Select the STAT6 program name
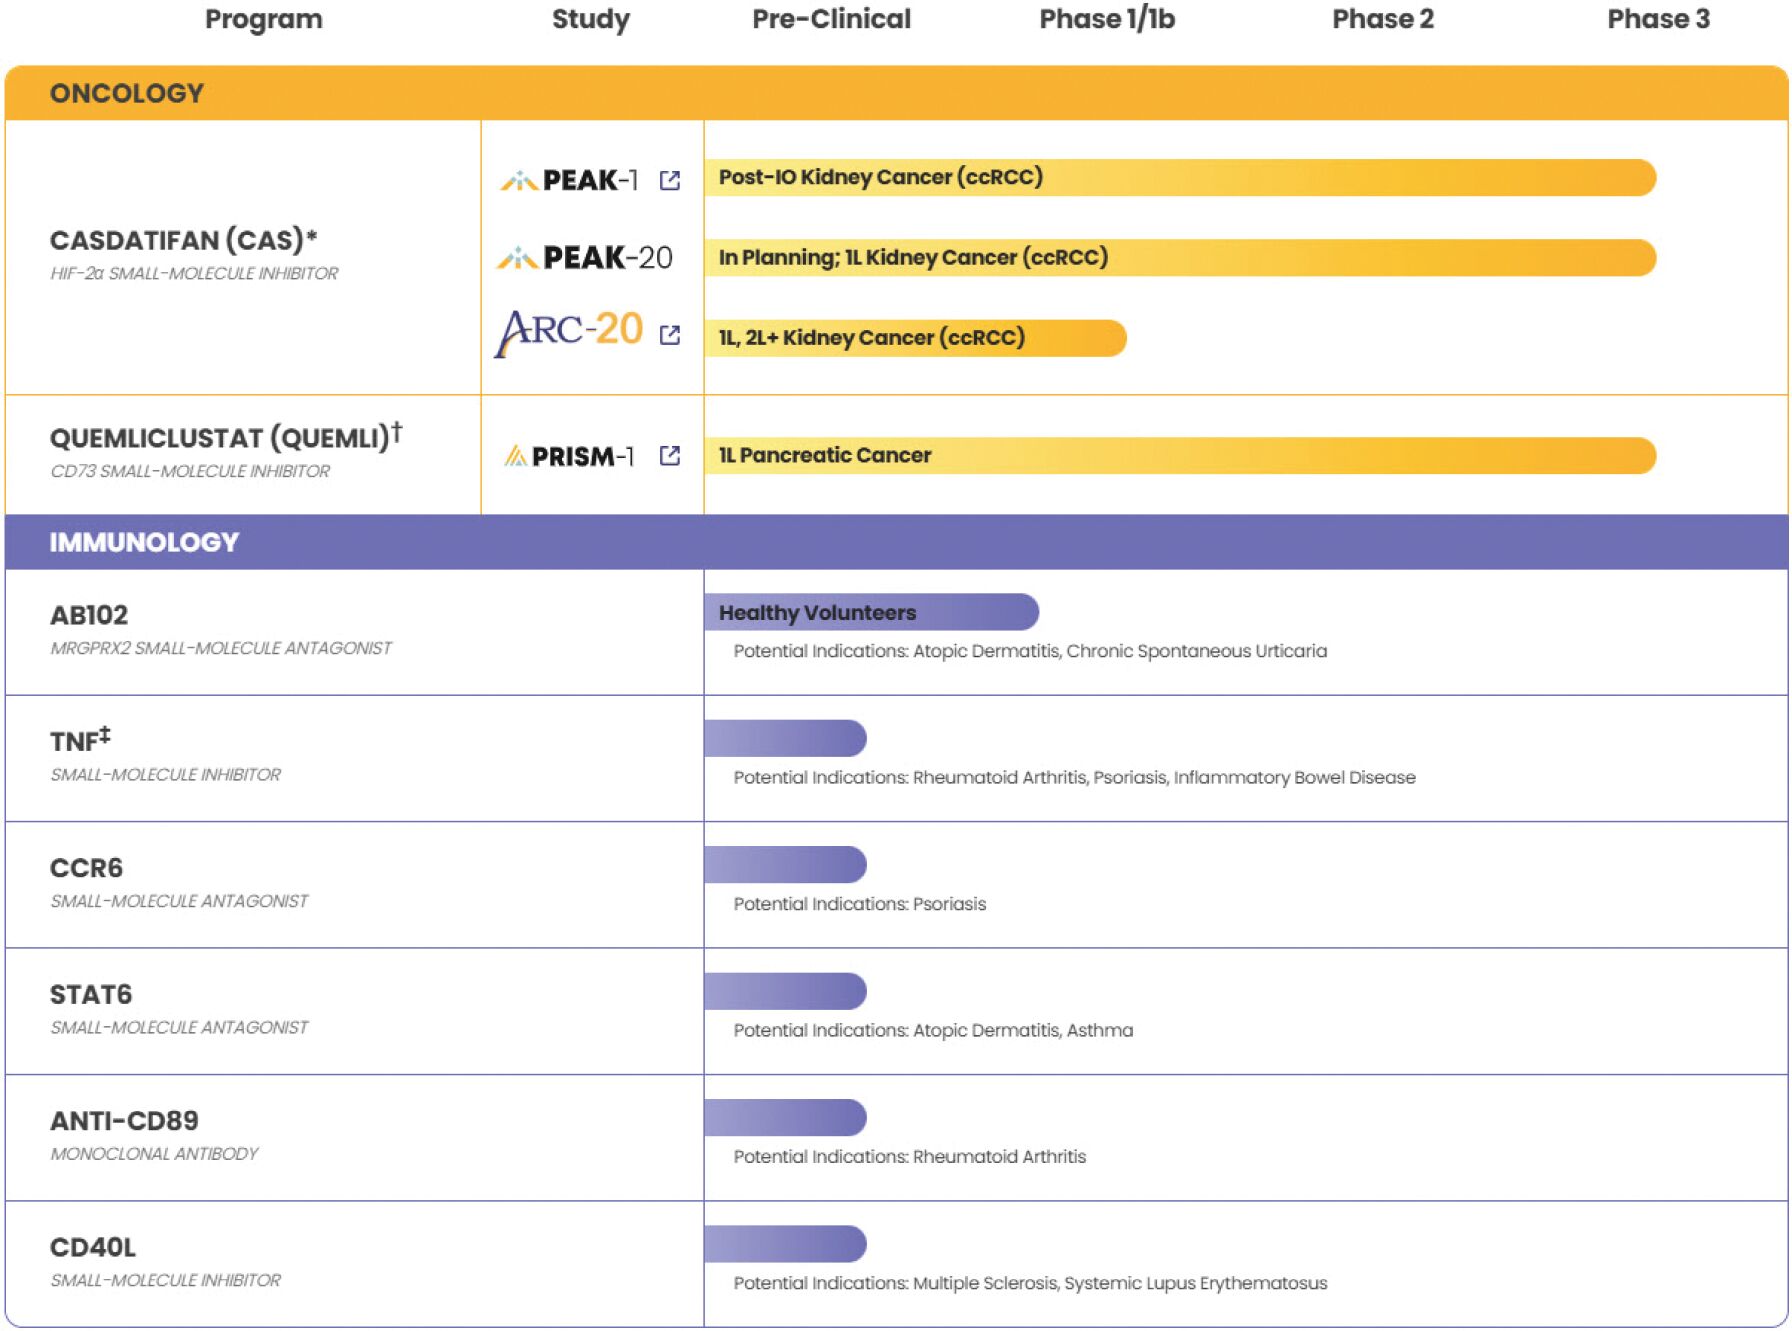The width and height of the screenshot is (1792, 1331). tap(91, 994)
